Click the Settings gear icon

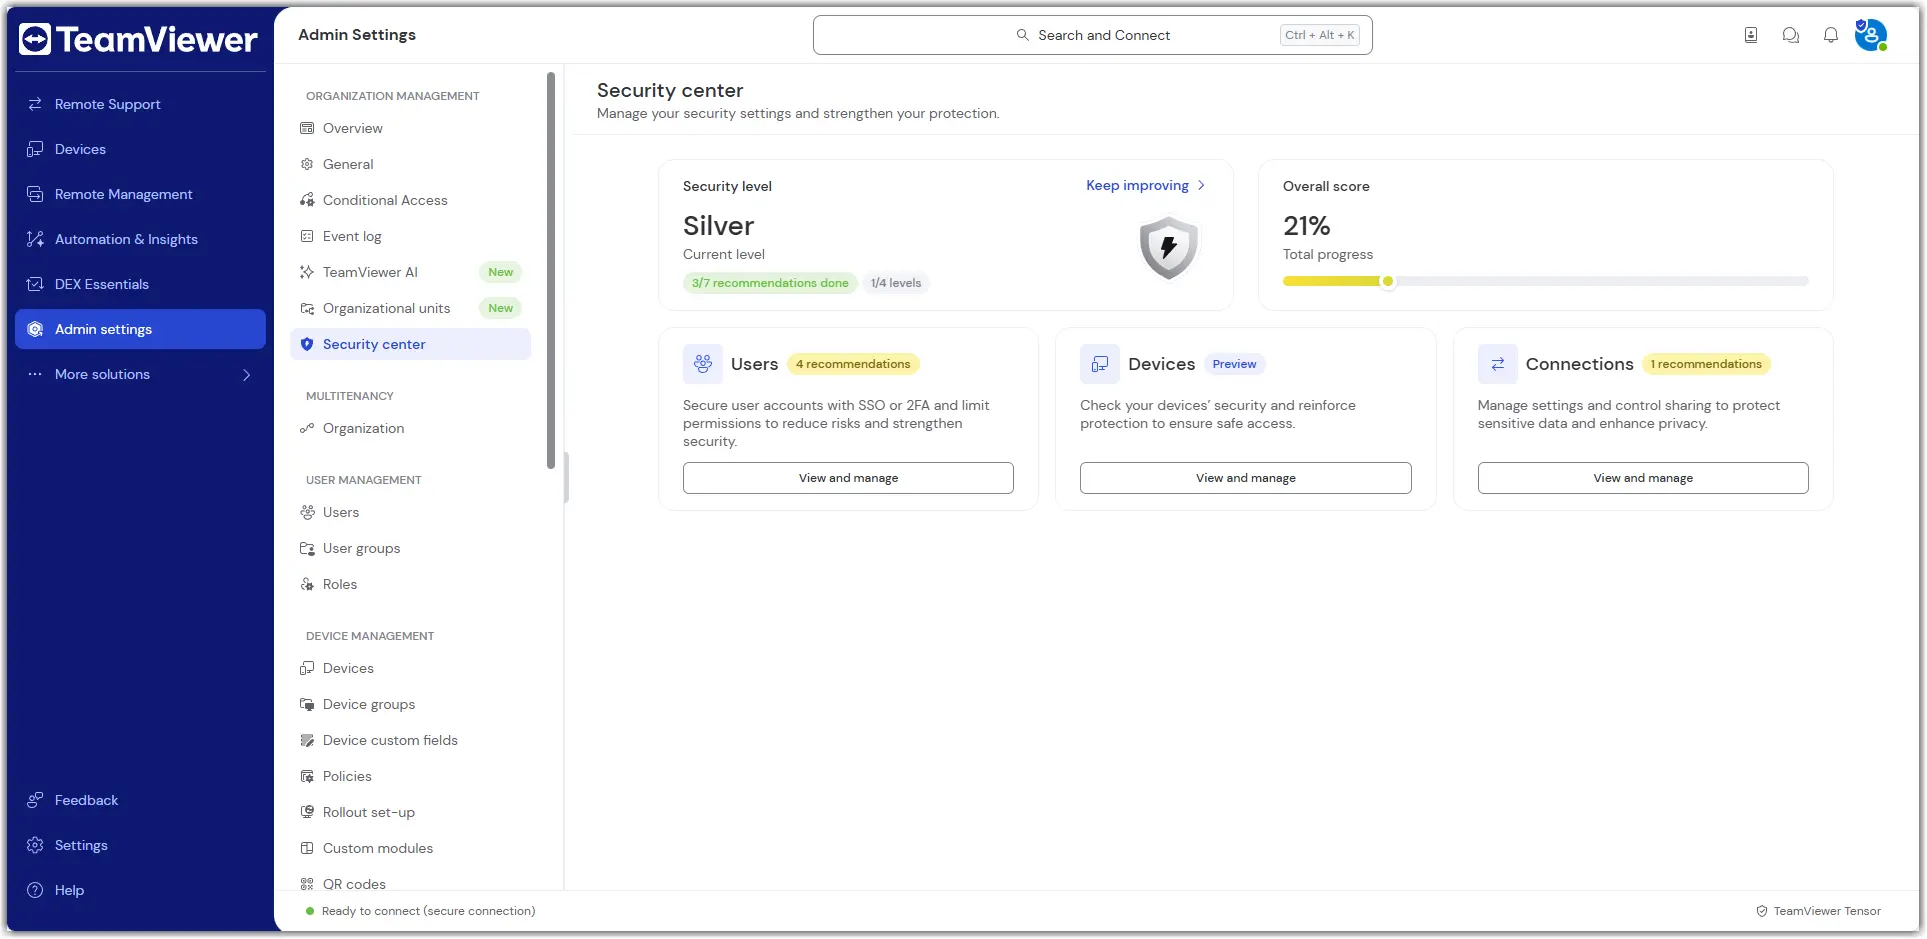tap(35, 845)
